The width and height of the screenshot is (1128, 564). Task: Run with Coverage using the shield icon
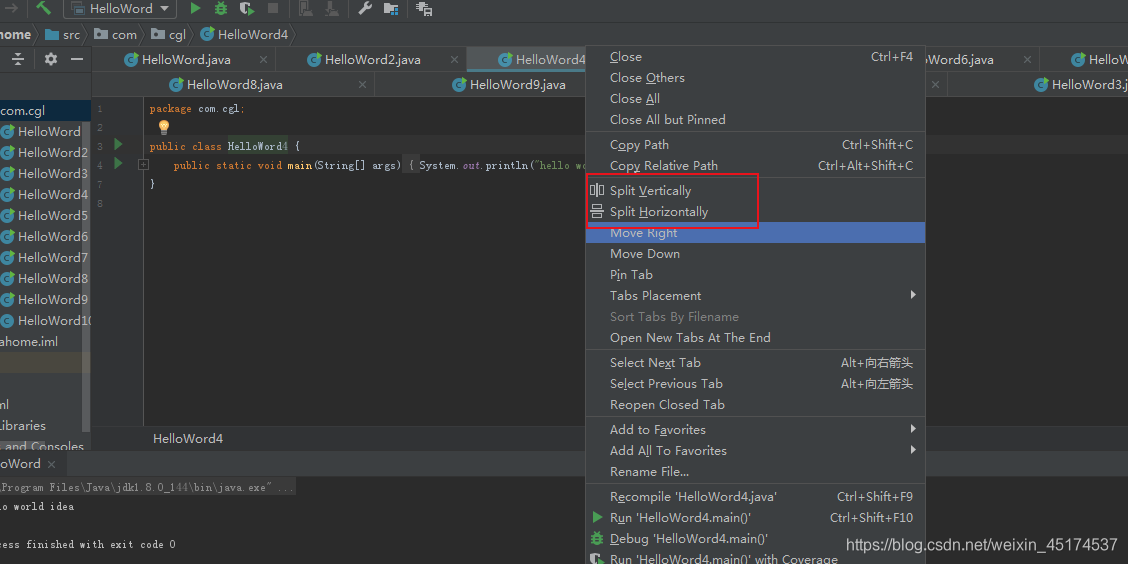pos(247,9)
